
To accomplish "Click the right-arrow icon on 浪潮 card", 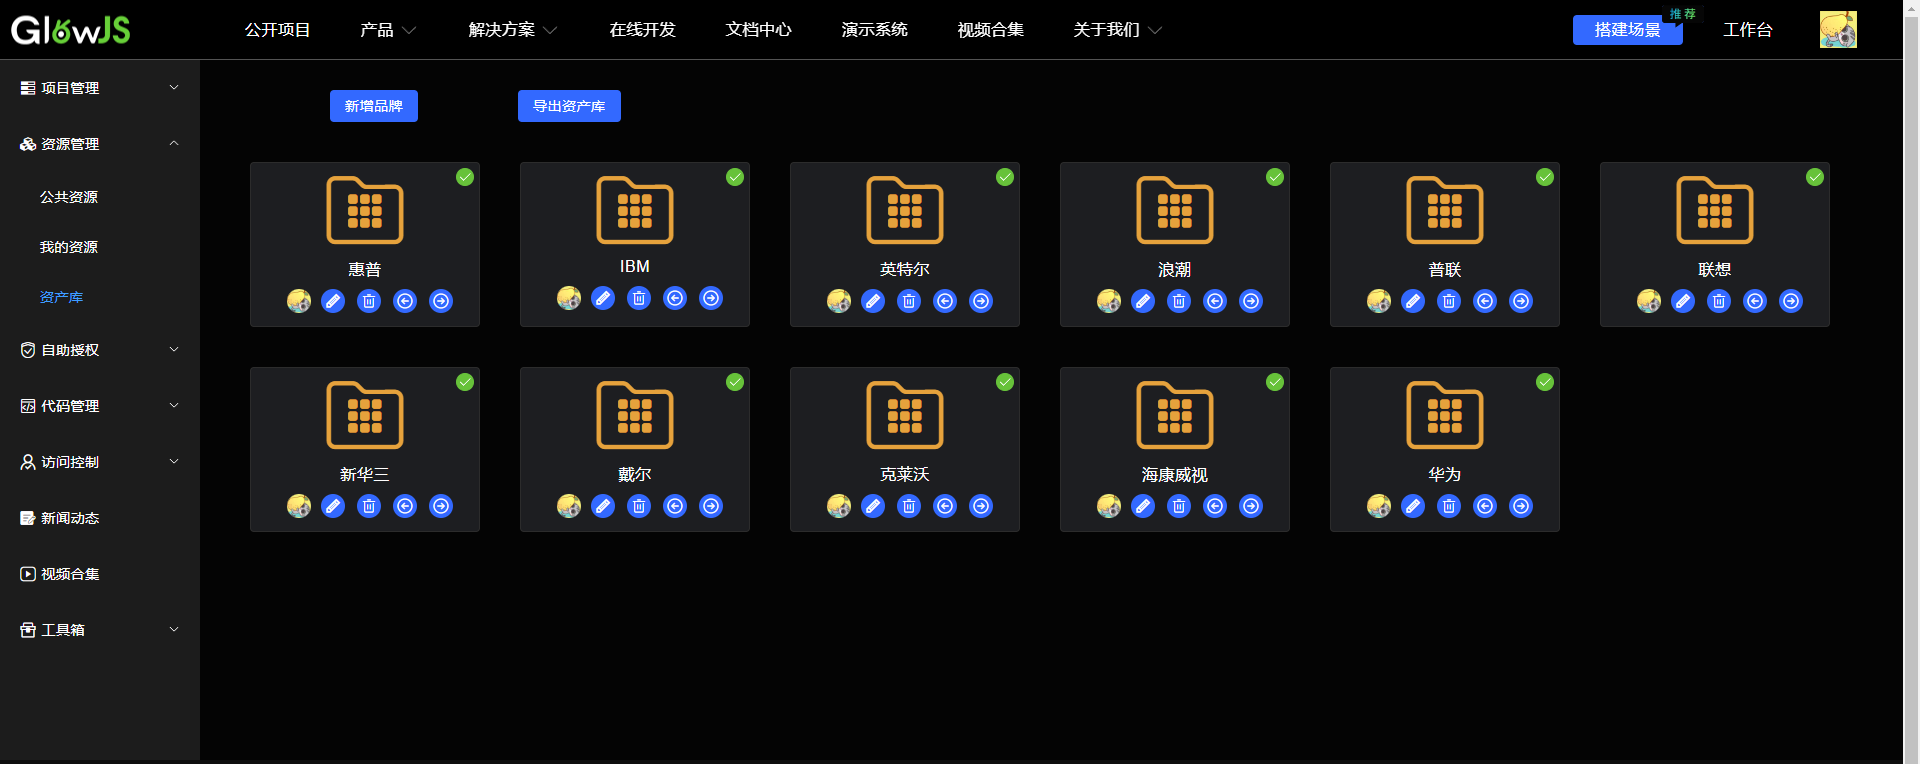I will (x=1251, y=301).
